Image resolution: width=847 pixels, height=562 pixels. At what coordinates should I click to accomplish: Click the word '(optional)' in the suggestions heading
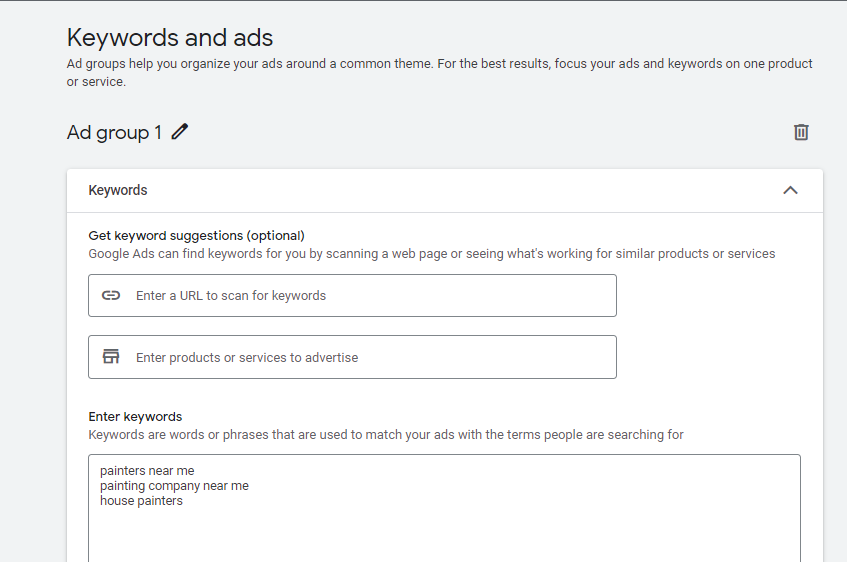tap(276, 236)
